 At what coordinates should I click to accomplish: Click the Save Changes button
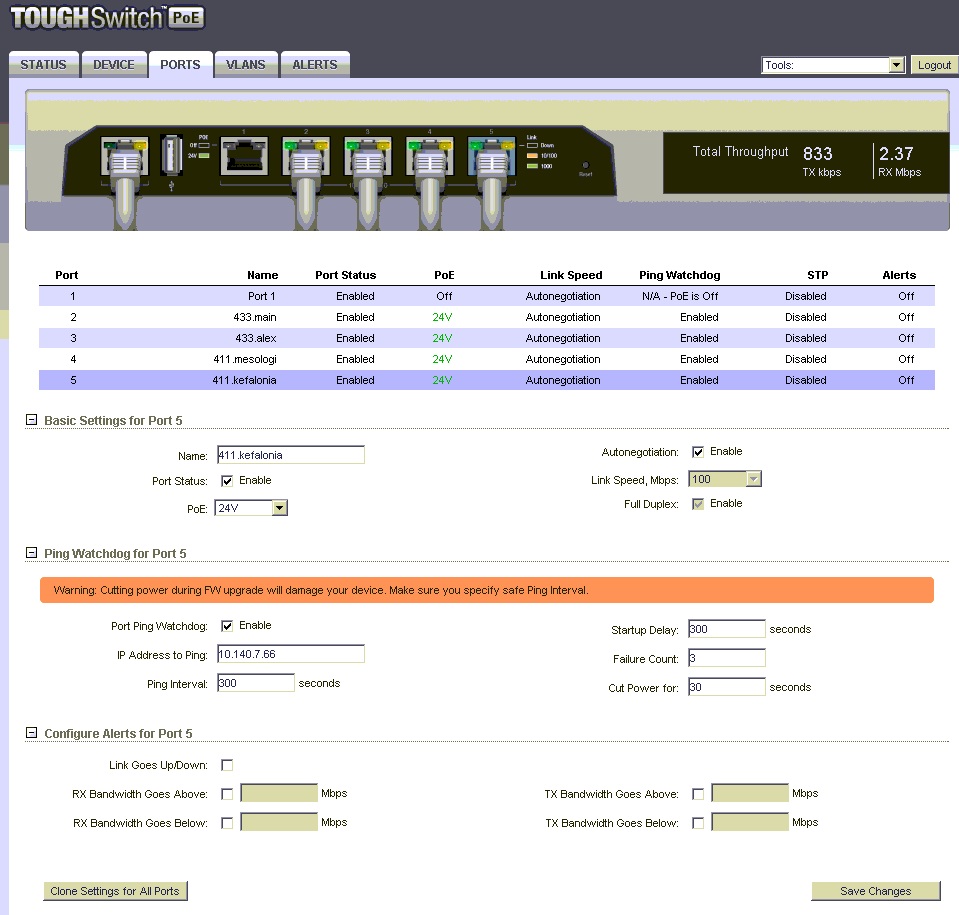pyautogui.click(x=875, y=891)
